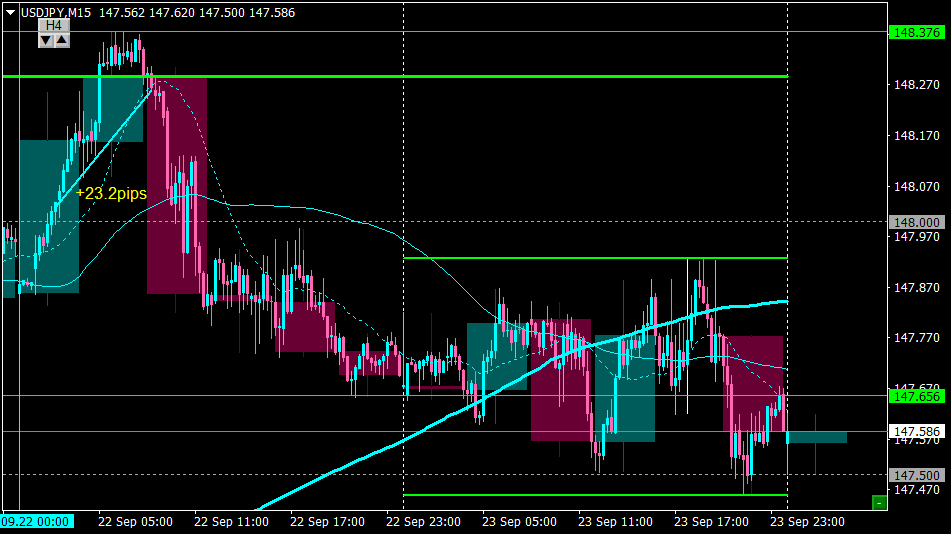
Task: Click the small green minus icon
Action: point(879,502)
